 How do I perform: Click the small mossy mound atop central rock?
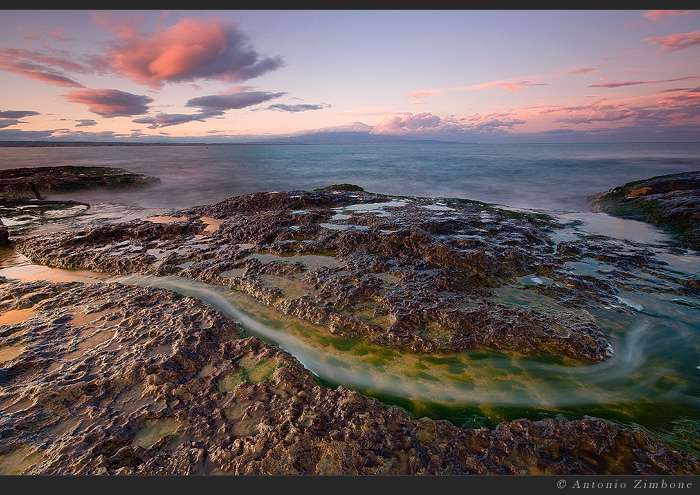tap(340, 188)
